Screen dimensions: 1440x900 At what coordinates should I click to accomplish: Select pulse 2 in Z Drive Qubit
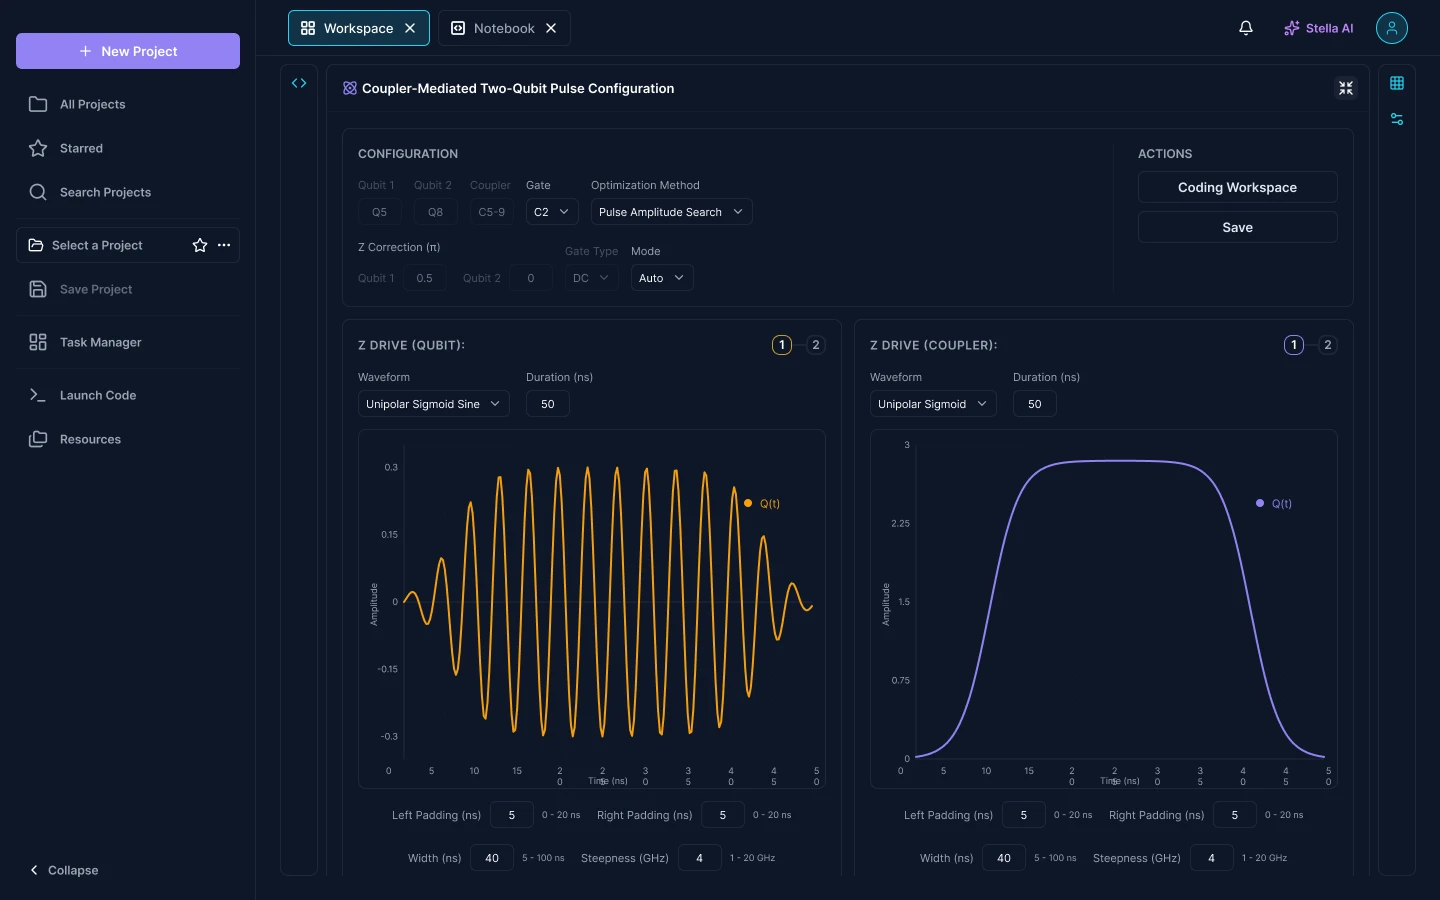816,345
